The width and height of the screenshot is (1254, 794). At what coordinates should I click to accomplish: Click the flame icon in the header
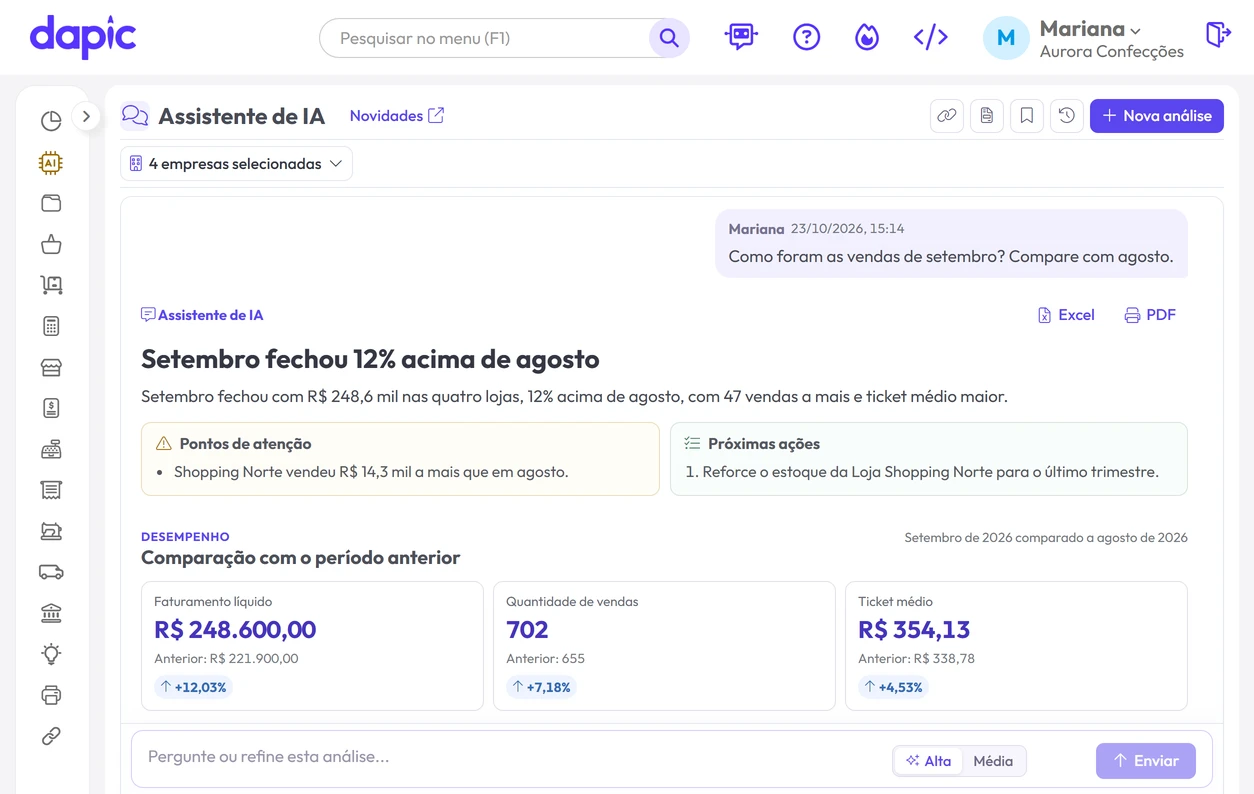tap(867, 37)
